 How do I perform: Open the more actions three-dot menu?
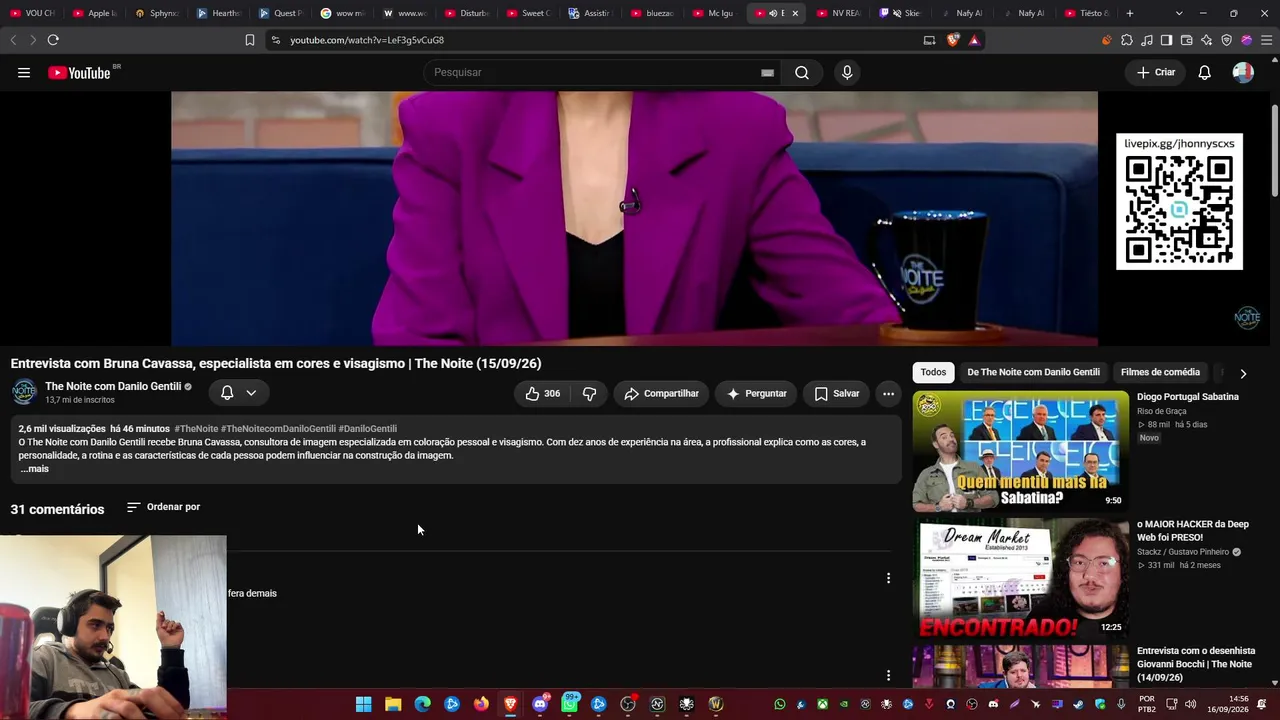tap(888, 394)
